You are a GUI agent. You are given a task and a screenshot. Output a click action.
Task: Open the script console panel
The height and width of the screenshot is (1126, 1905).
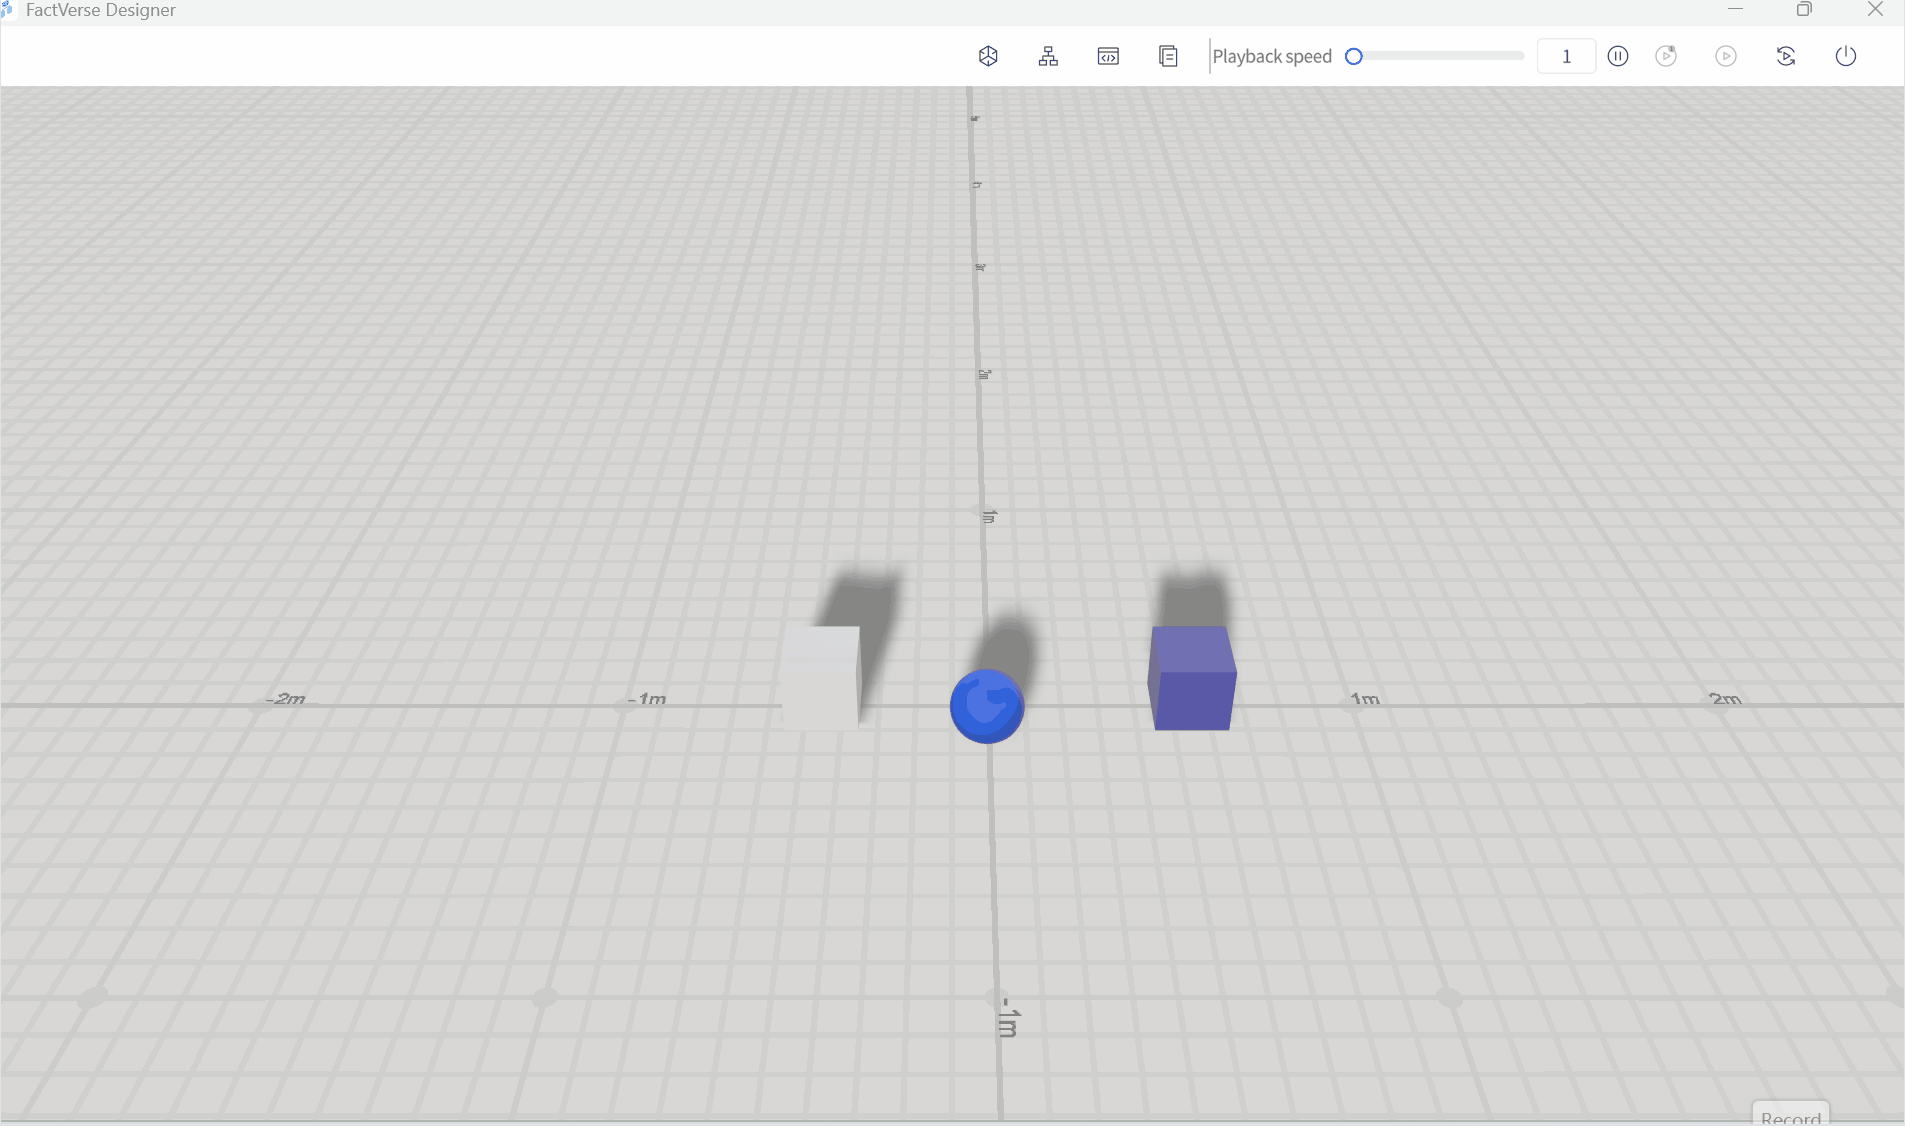click(x=1110, y=56)
